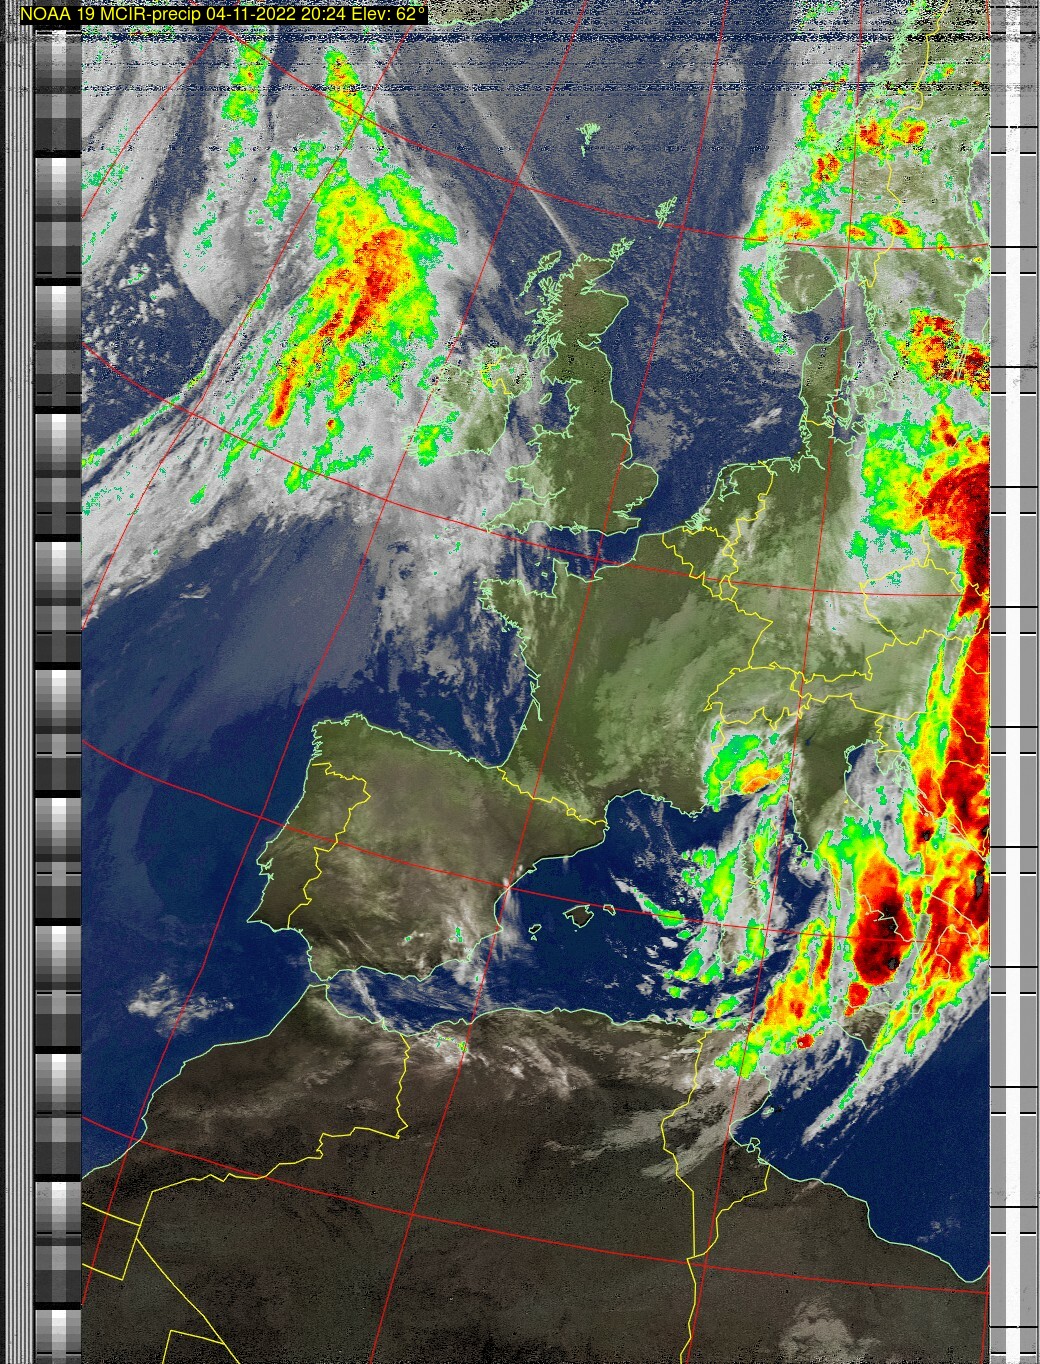1040x1364 pixels.
Task: Select the center of Spain
Action: pyautogui.click(x=400, y=880)
